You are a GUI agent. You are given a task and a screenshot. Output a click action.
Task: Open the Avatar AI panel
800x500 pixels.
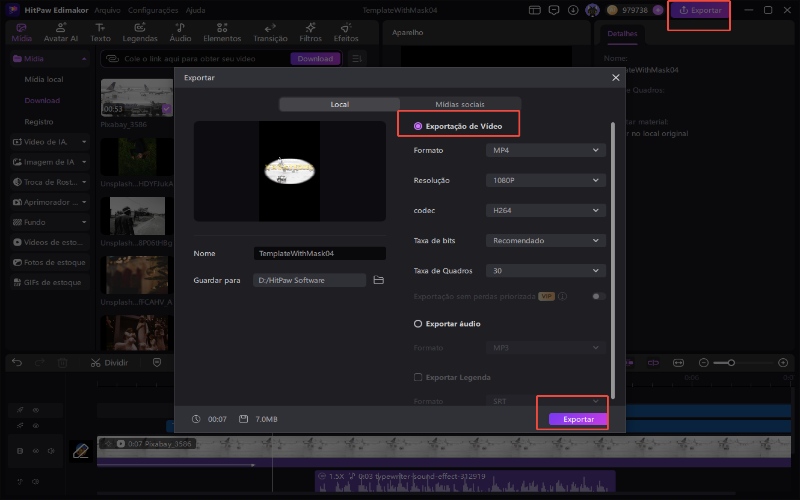click(60, 32)
